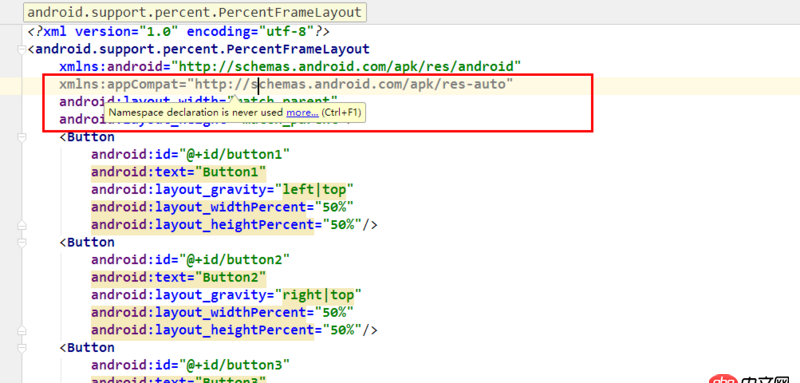Click the android:text="Button2" attribute
Viewport: 800px width, 383px height.
179,277
